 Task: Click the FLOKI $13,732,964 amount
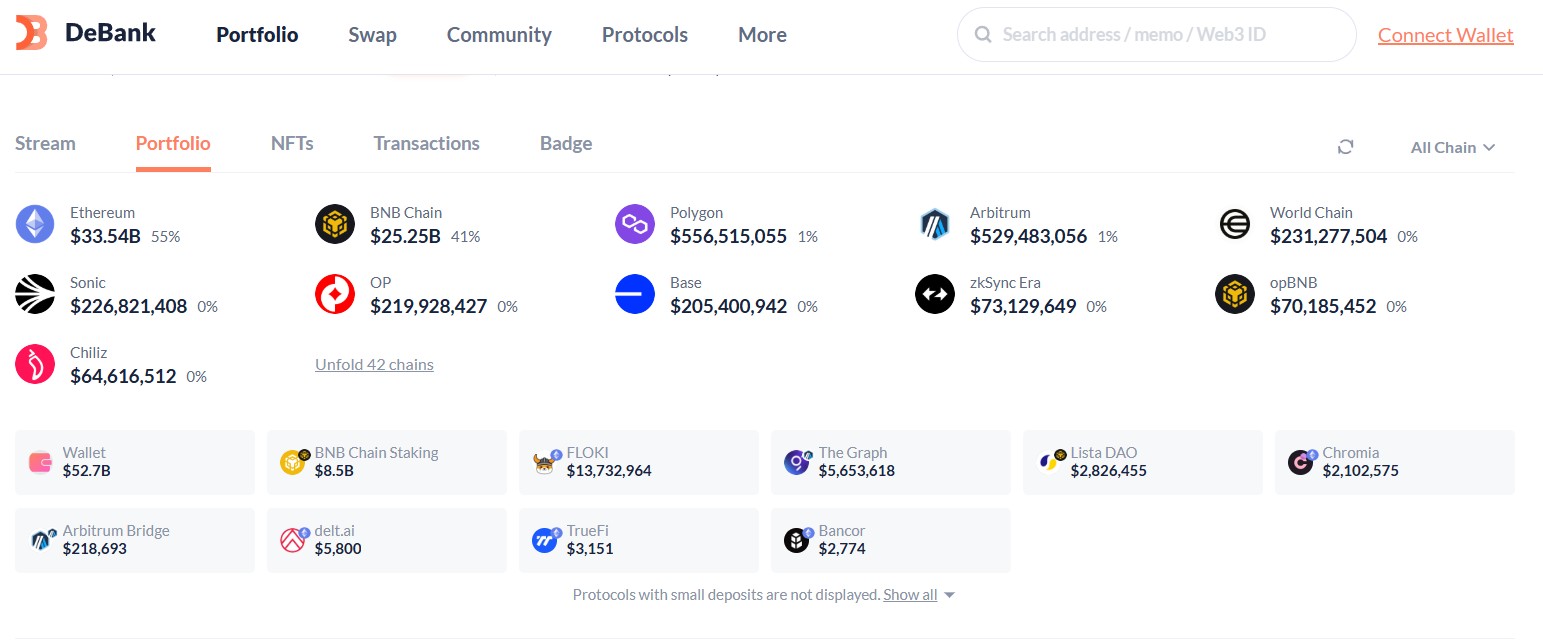(x=609, y=470)
